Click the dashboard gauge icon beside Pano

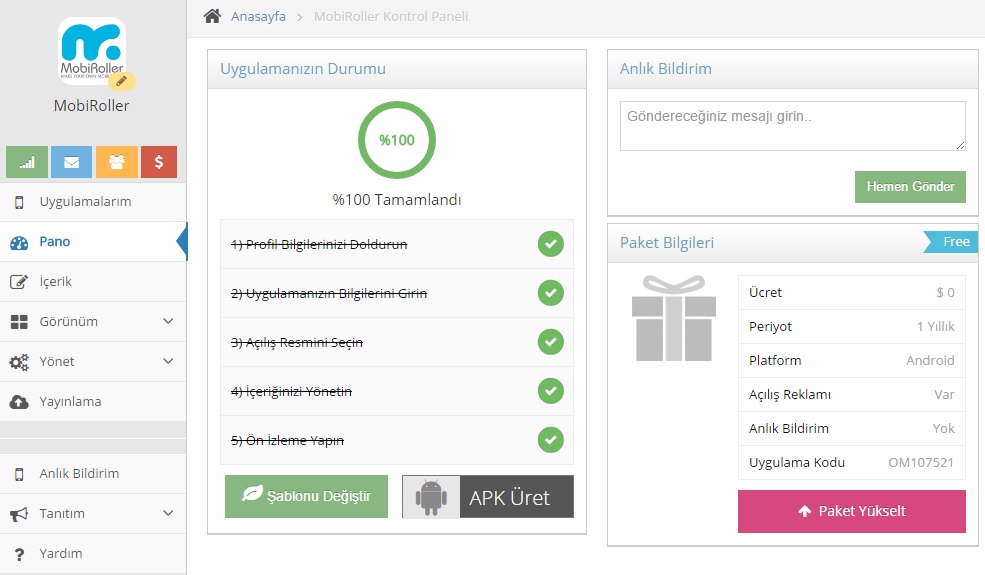coord(19,243)
